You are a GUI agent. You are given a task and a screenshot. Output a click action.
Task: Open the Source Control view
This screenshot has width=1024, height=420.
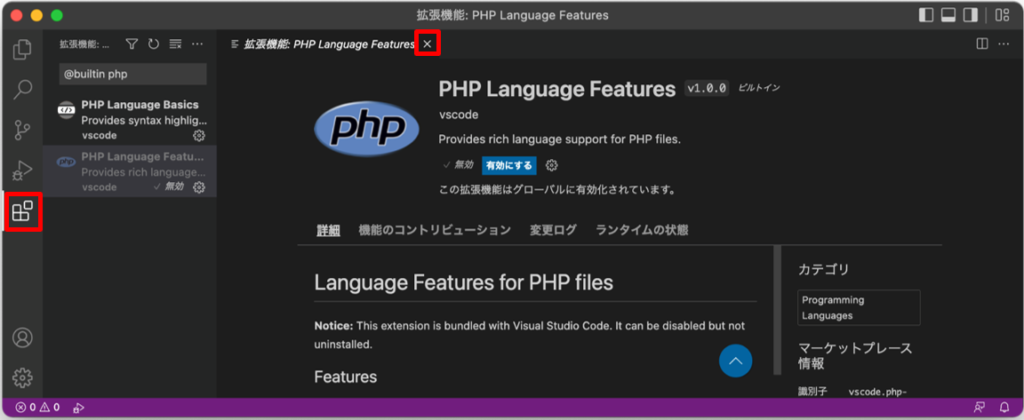(23, 130)
